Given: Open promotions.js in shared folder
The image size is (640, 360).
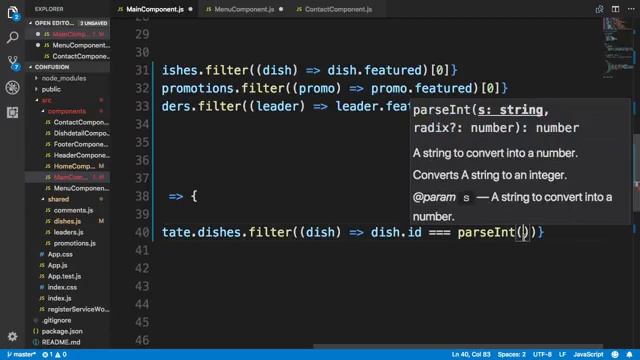Looking at the screenshot, I should click(68, 243).
